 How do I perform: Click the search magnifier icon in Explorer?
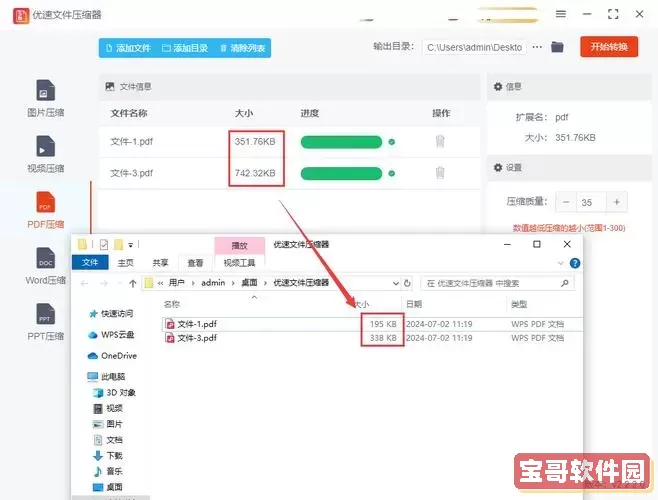pyautogui.click(x=565, y=283)
